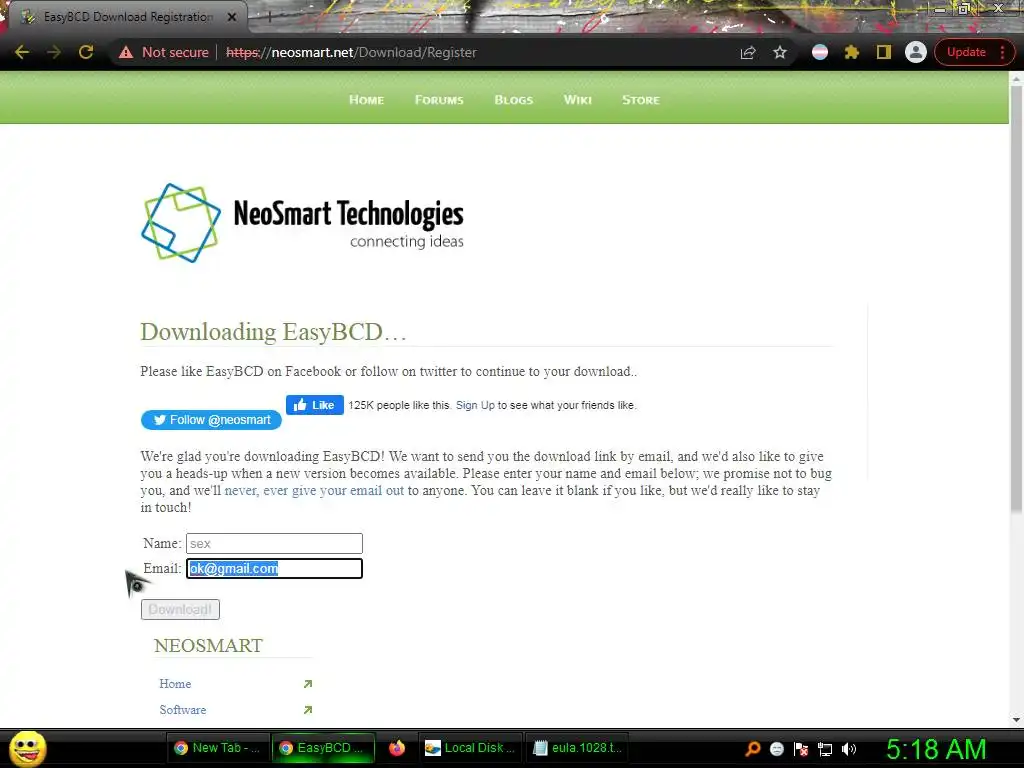Screen dimensions: 1024x768
Task: Click into the Name input field
Action: click(274, 543)
